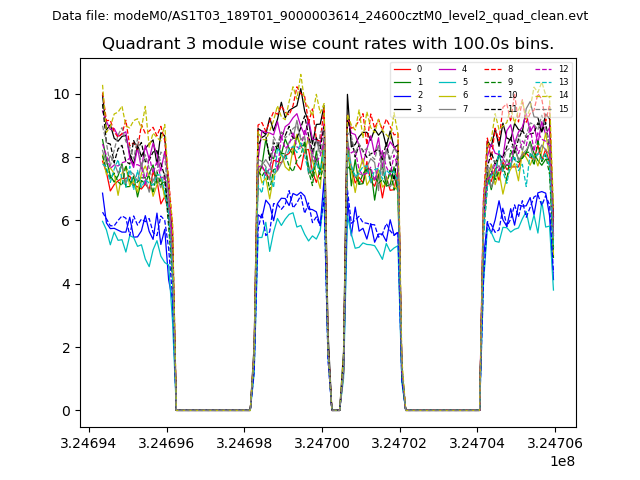Click legend label 13 next to cyan dashed line
The width and height of the screenshot is (640, 480).
tap(563, 82)
